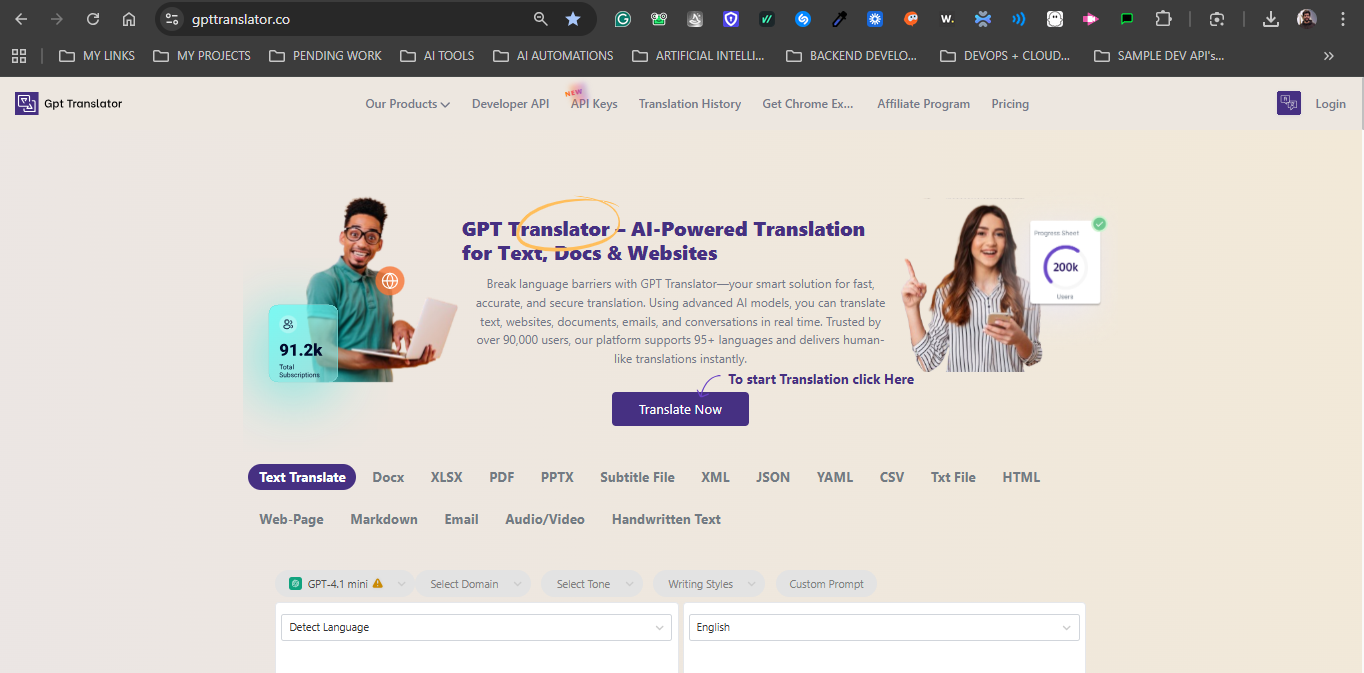Open the AI AUTOMATIONS bookmark folder
The image size is (1364, 673).
point(553,56)
